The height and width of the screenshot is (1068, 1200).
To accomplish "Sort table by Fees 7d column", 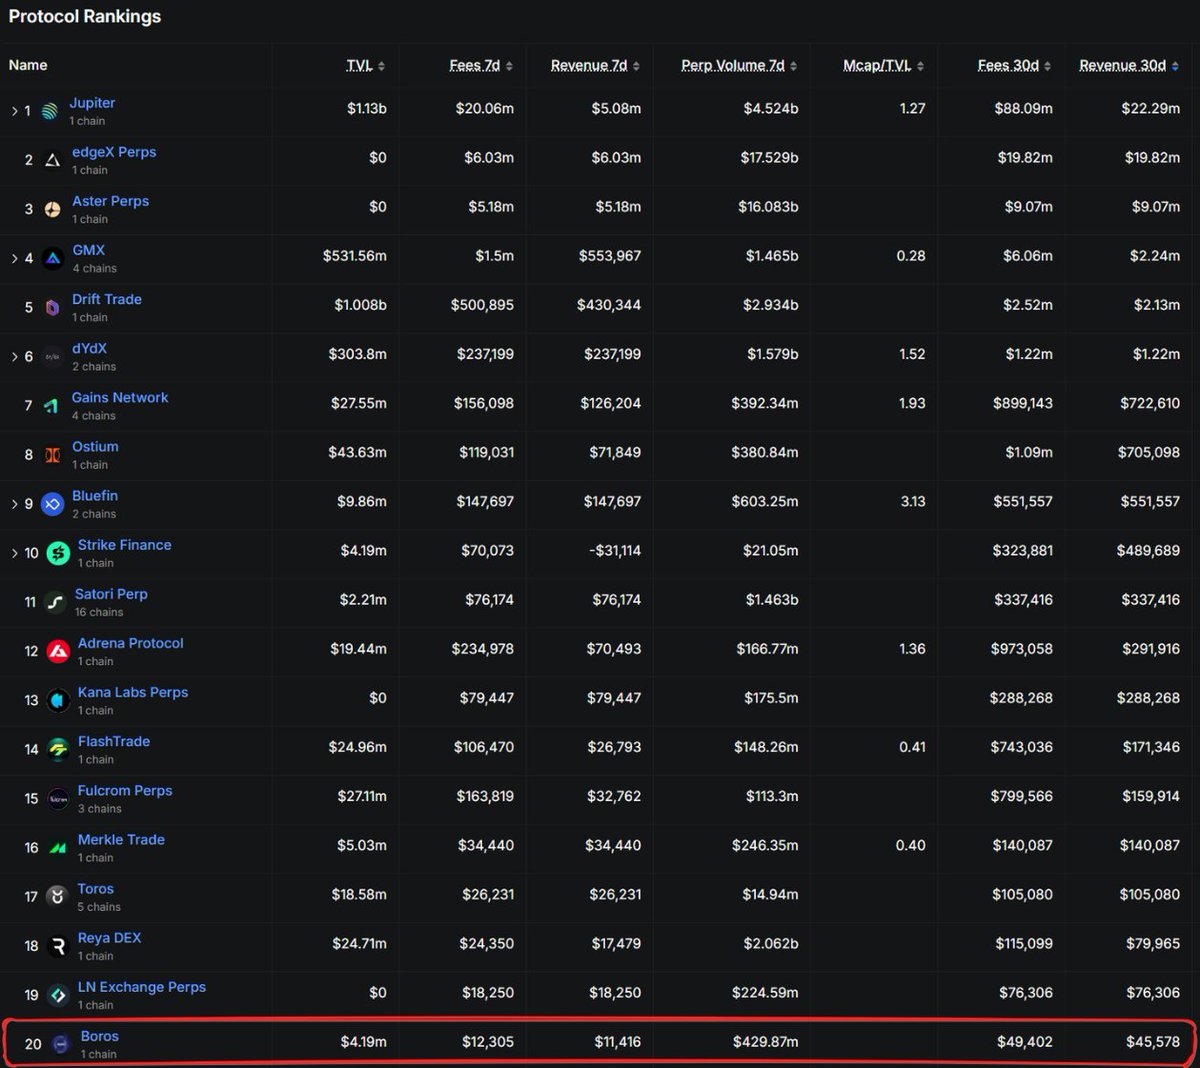I will (x=481, y=65).
